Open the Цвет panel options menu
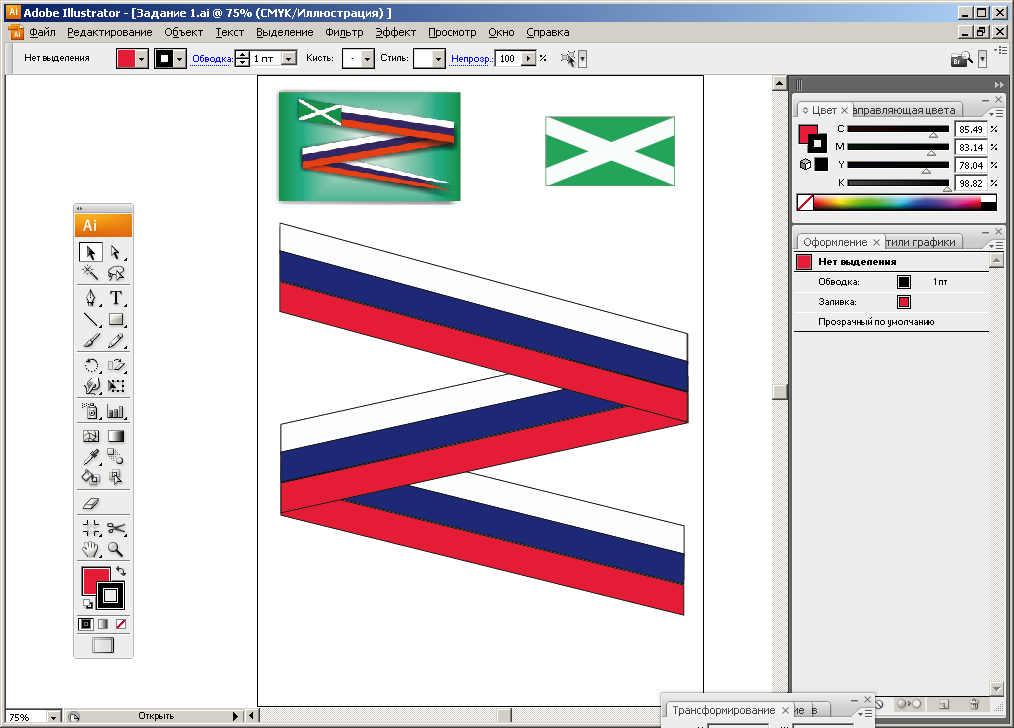The height and width of the screenshot is (728, 1014). coord(996,113)
